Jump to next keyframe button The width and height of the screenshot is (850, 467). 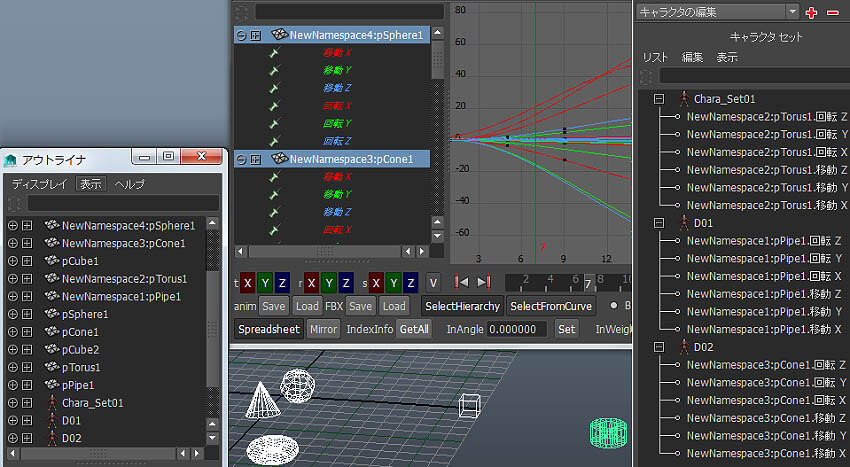(x=484, y=281)
